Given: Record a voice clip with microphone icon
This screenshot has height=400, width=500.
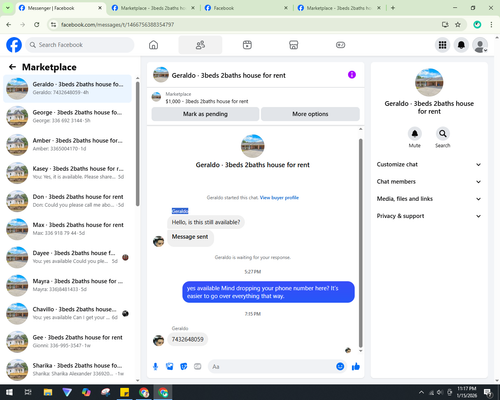Looking at the screenshot, I should pos(155,367).
